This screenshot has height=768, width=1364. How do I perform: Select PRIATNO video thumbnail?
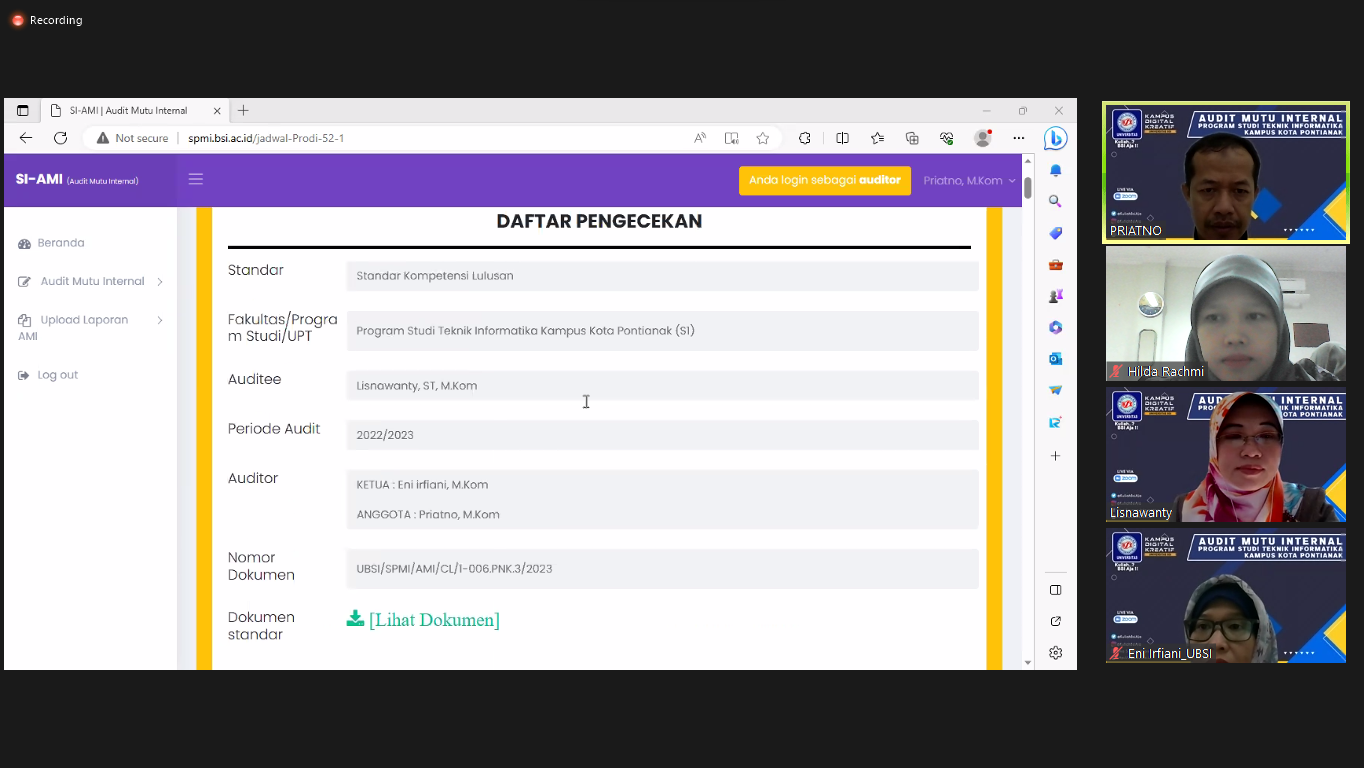pyautogui.click(x=1225, y=172)
